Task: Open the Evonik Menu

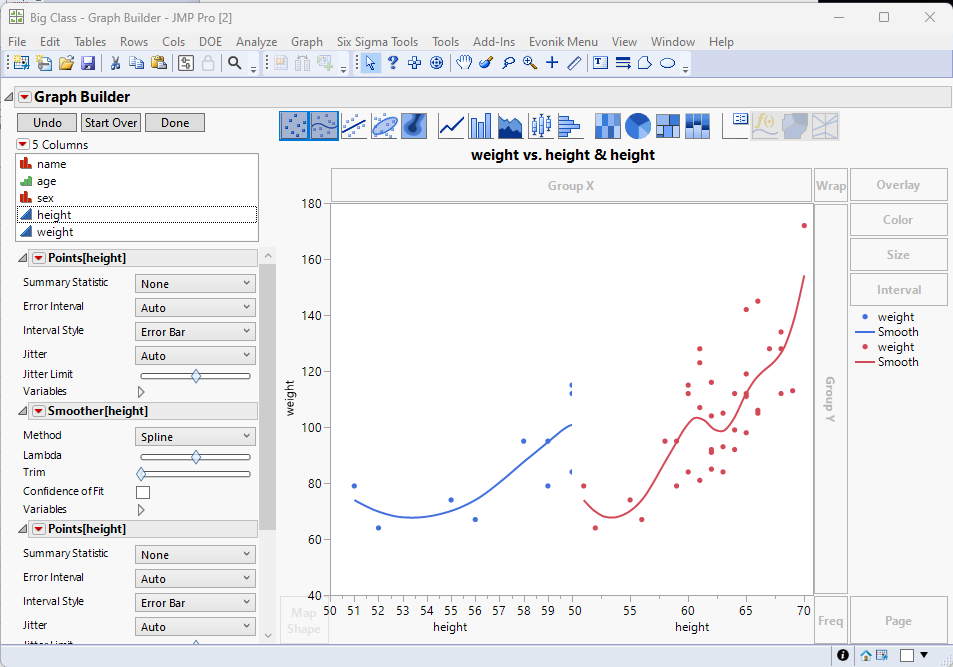Action: (563, 42)
